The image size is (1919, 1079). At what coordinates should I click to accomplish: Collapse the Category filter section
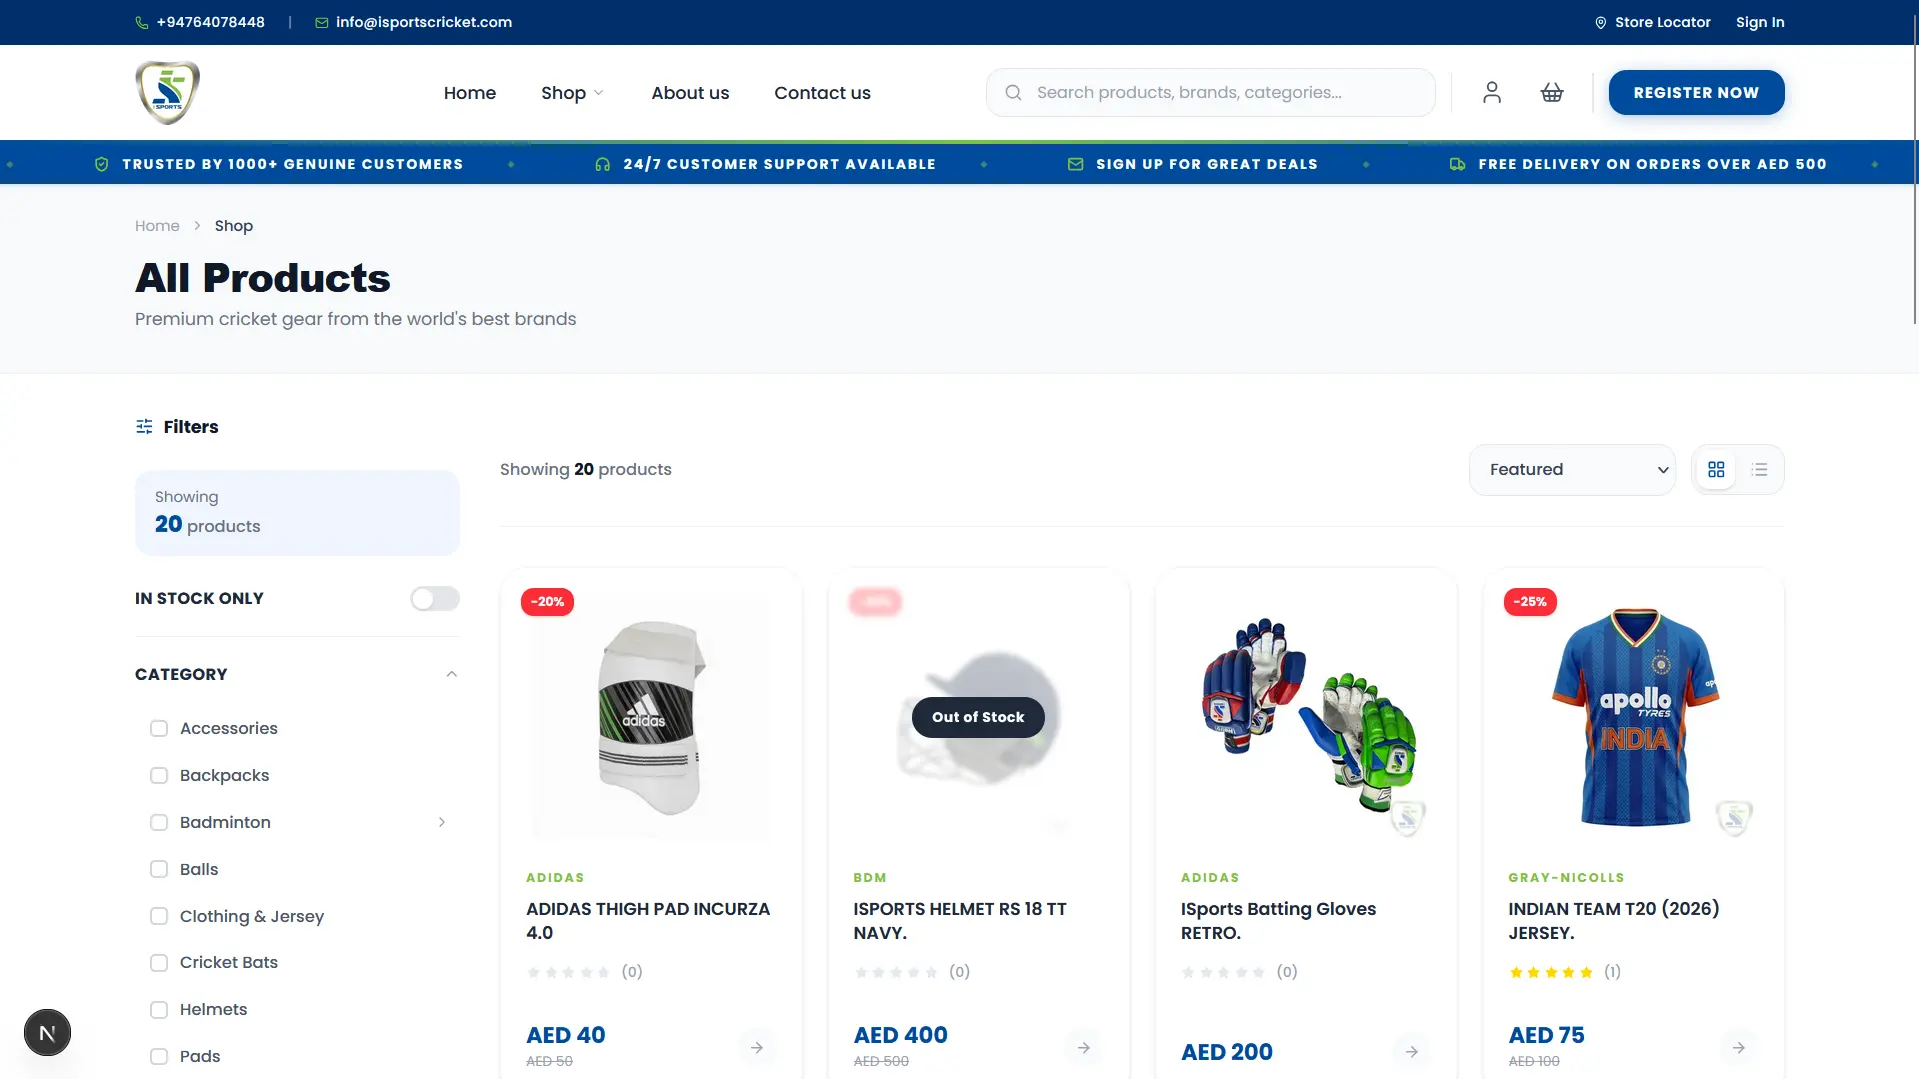click(x=451, y=674)
